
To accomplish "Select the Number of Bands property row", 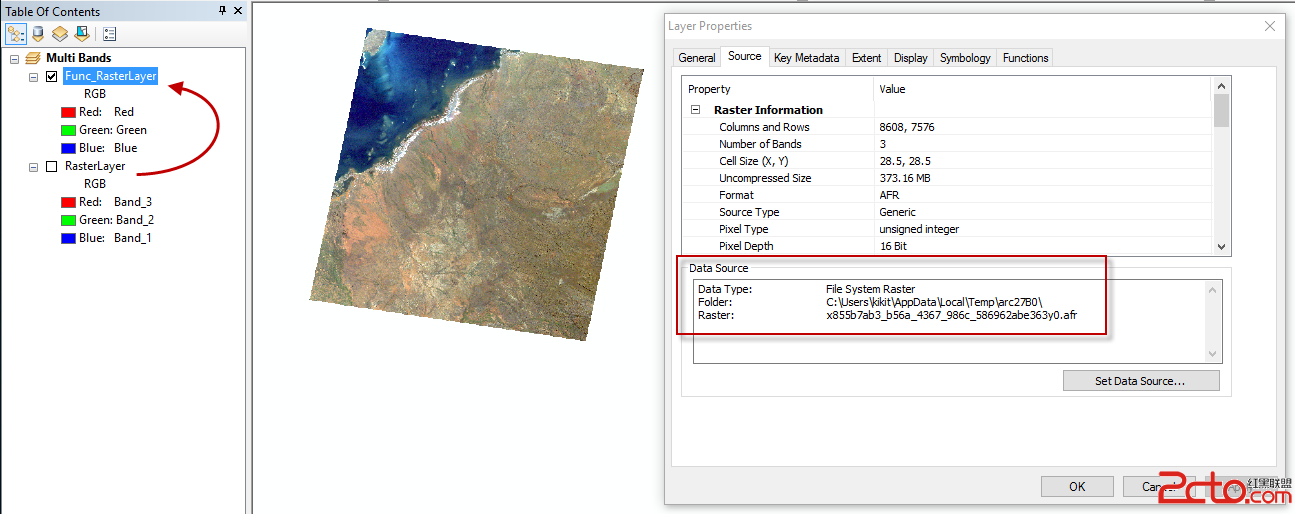I will 947,144.
